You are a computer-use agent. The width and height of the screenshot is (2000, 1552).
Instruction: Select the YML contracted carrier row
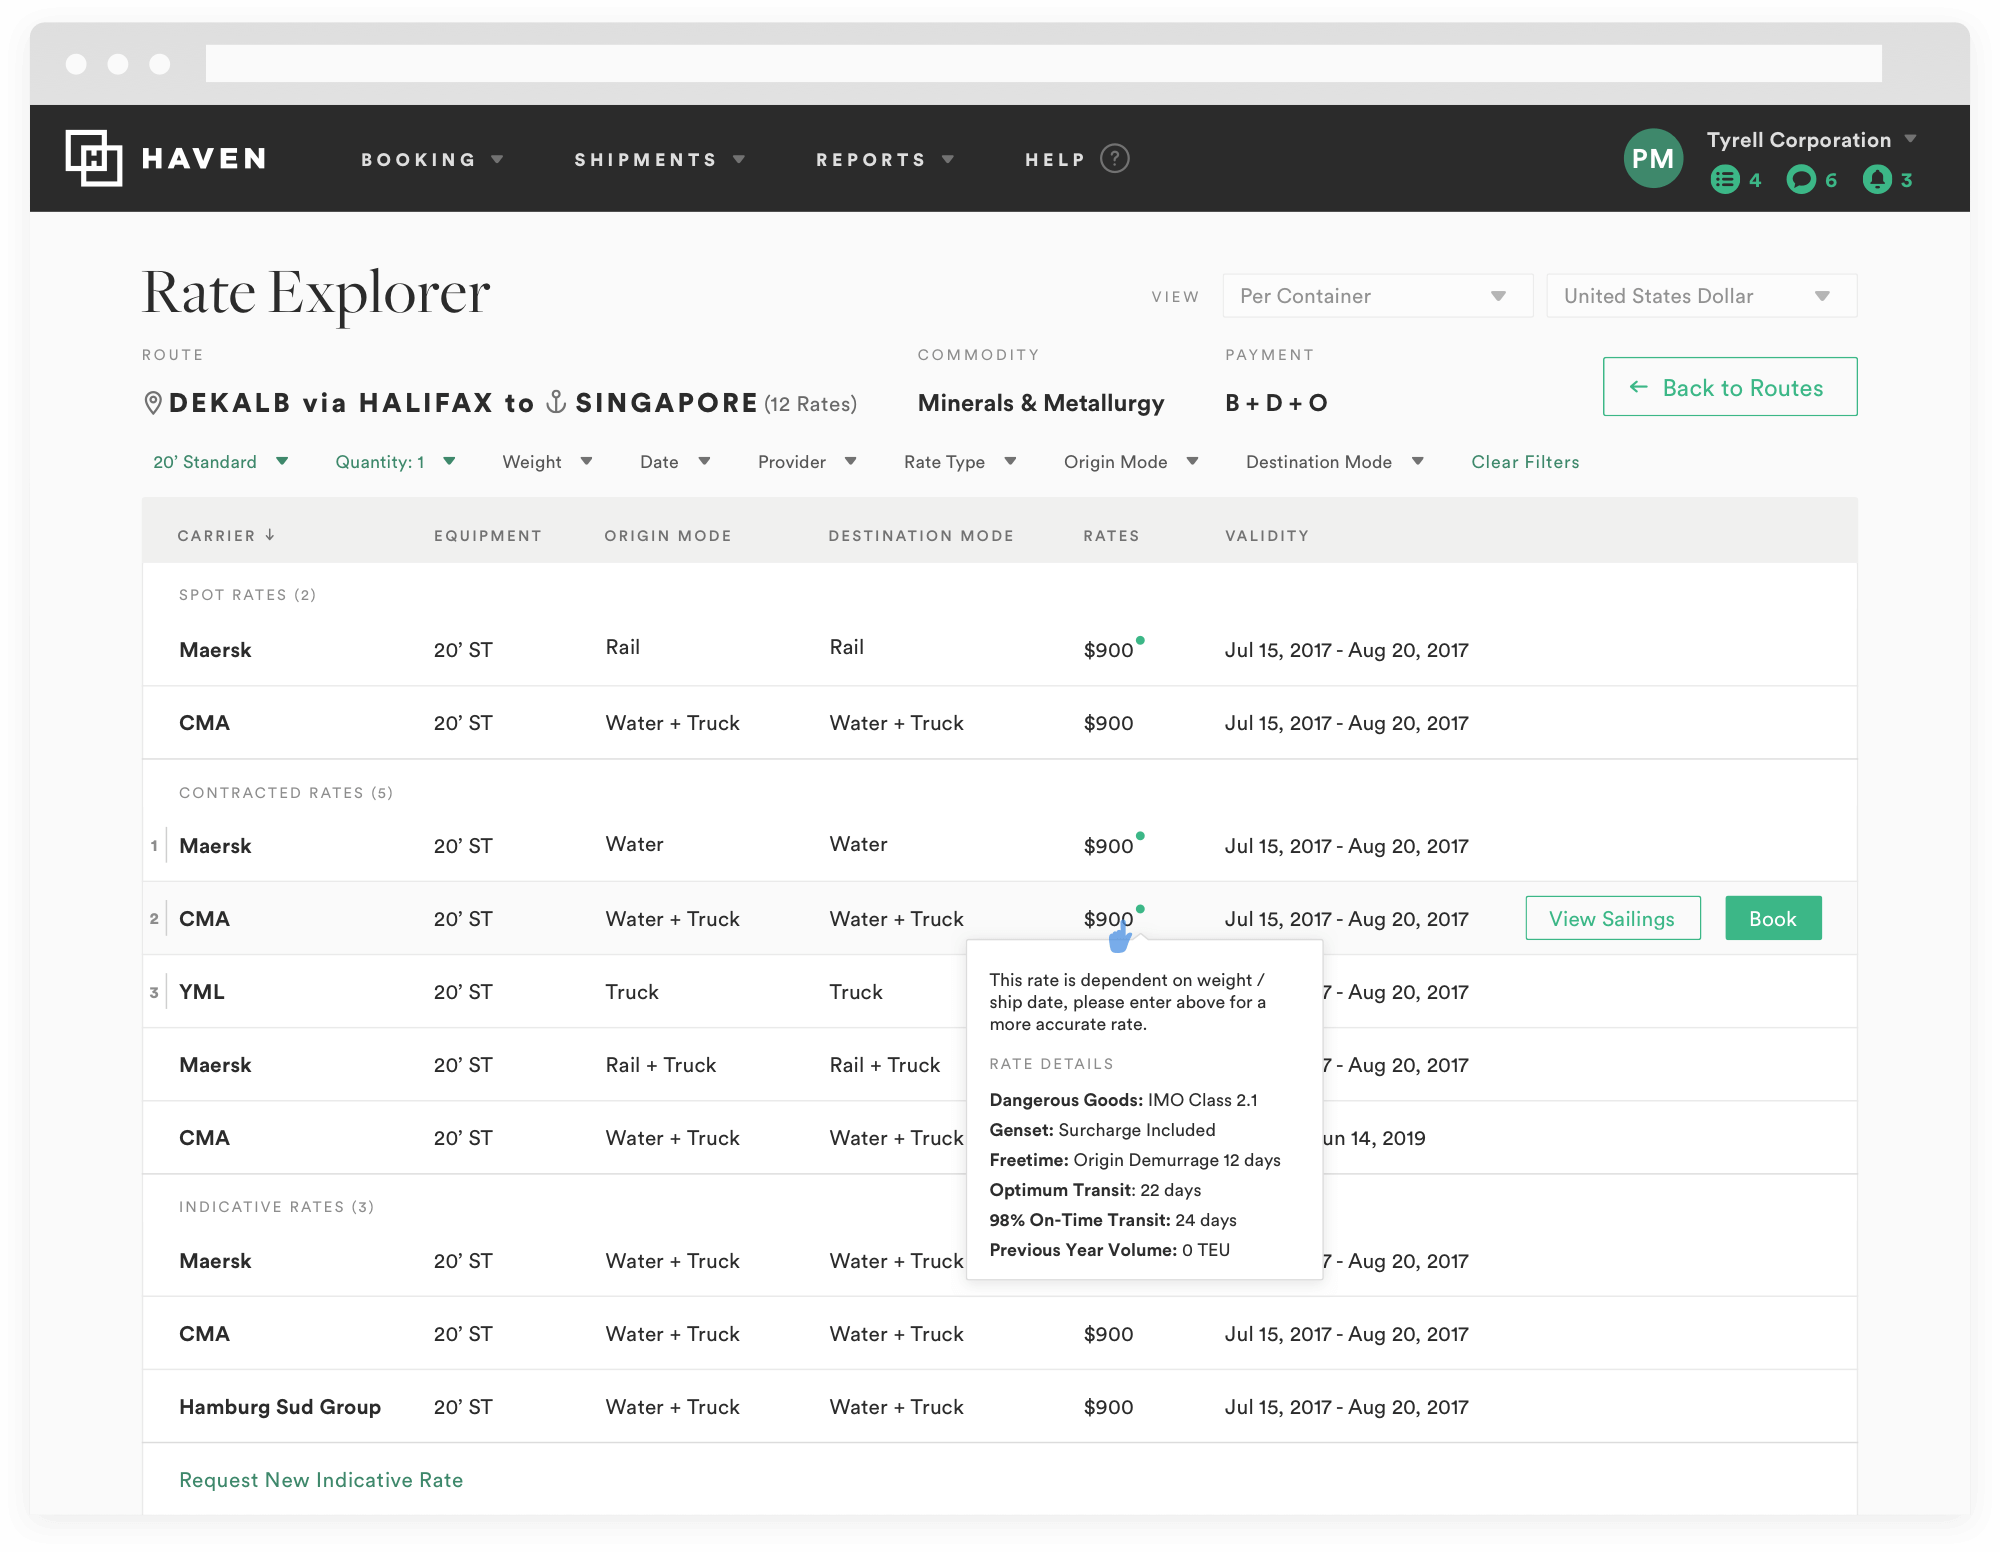tap(1000, 992)
